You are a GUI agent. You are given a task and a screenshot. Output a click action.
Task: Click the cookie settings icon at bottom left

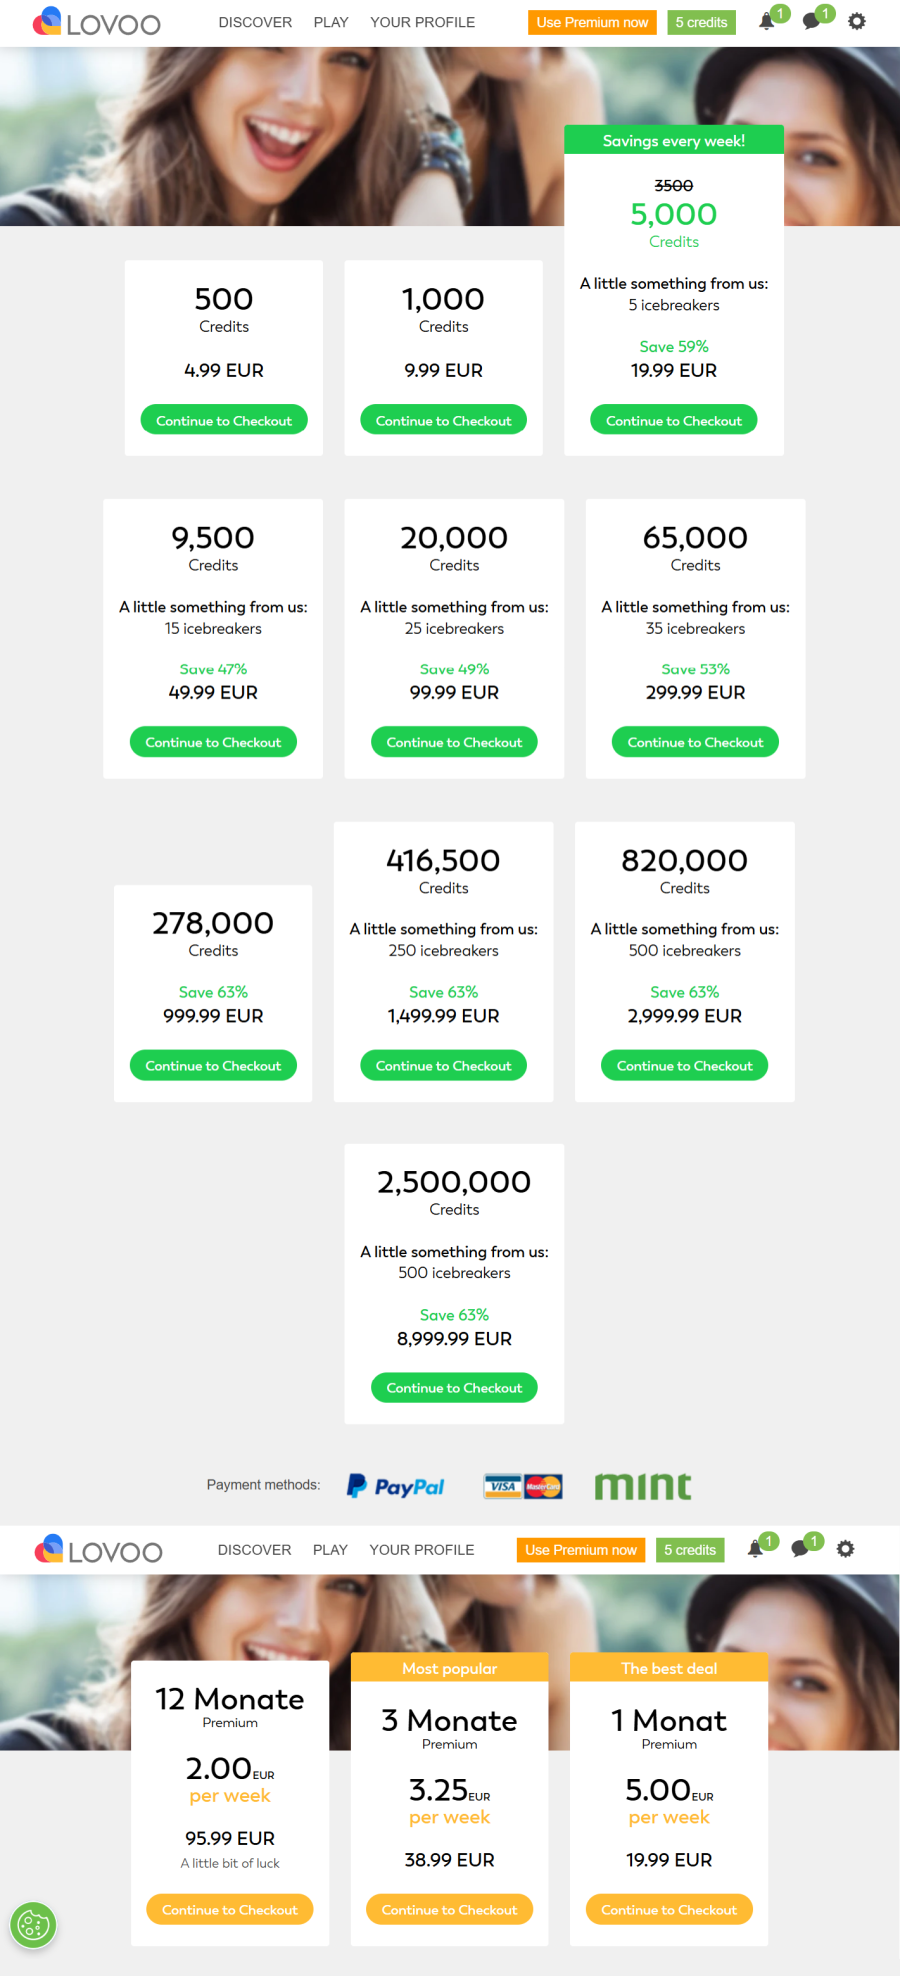click(32, 1924)
